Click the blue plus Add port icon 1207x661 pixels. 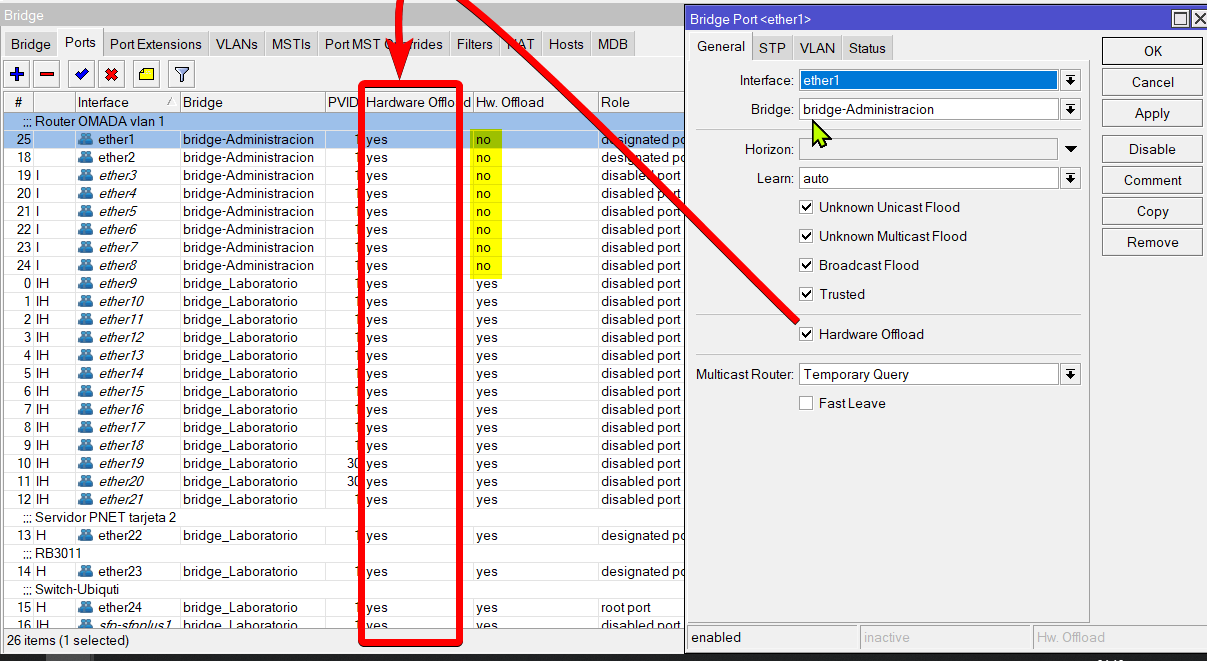pos(17,74)
